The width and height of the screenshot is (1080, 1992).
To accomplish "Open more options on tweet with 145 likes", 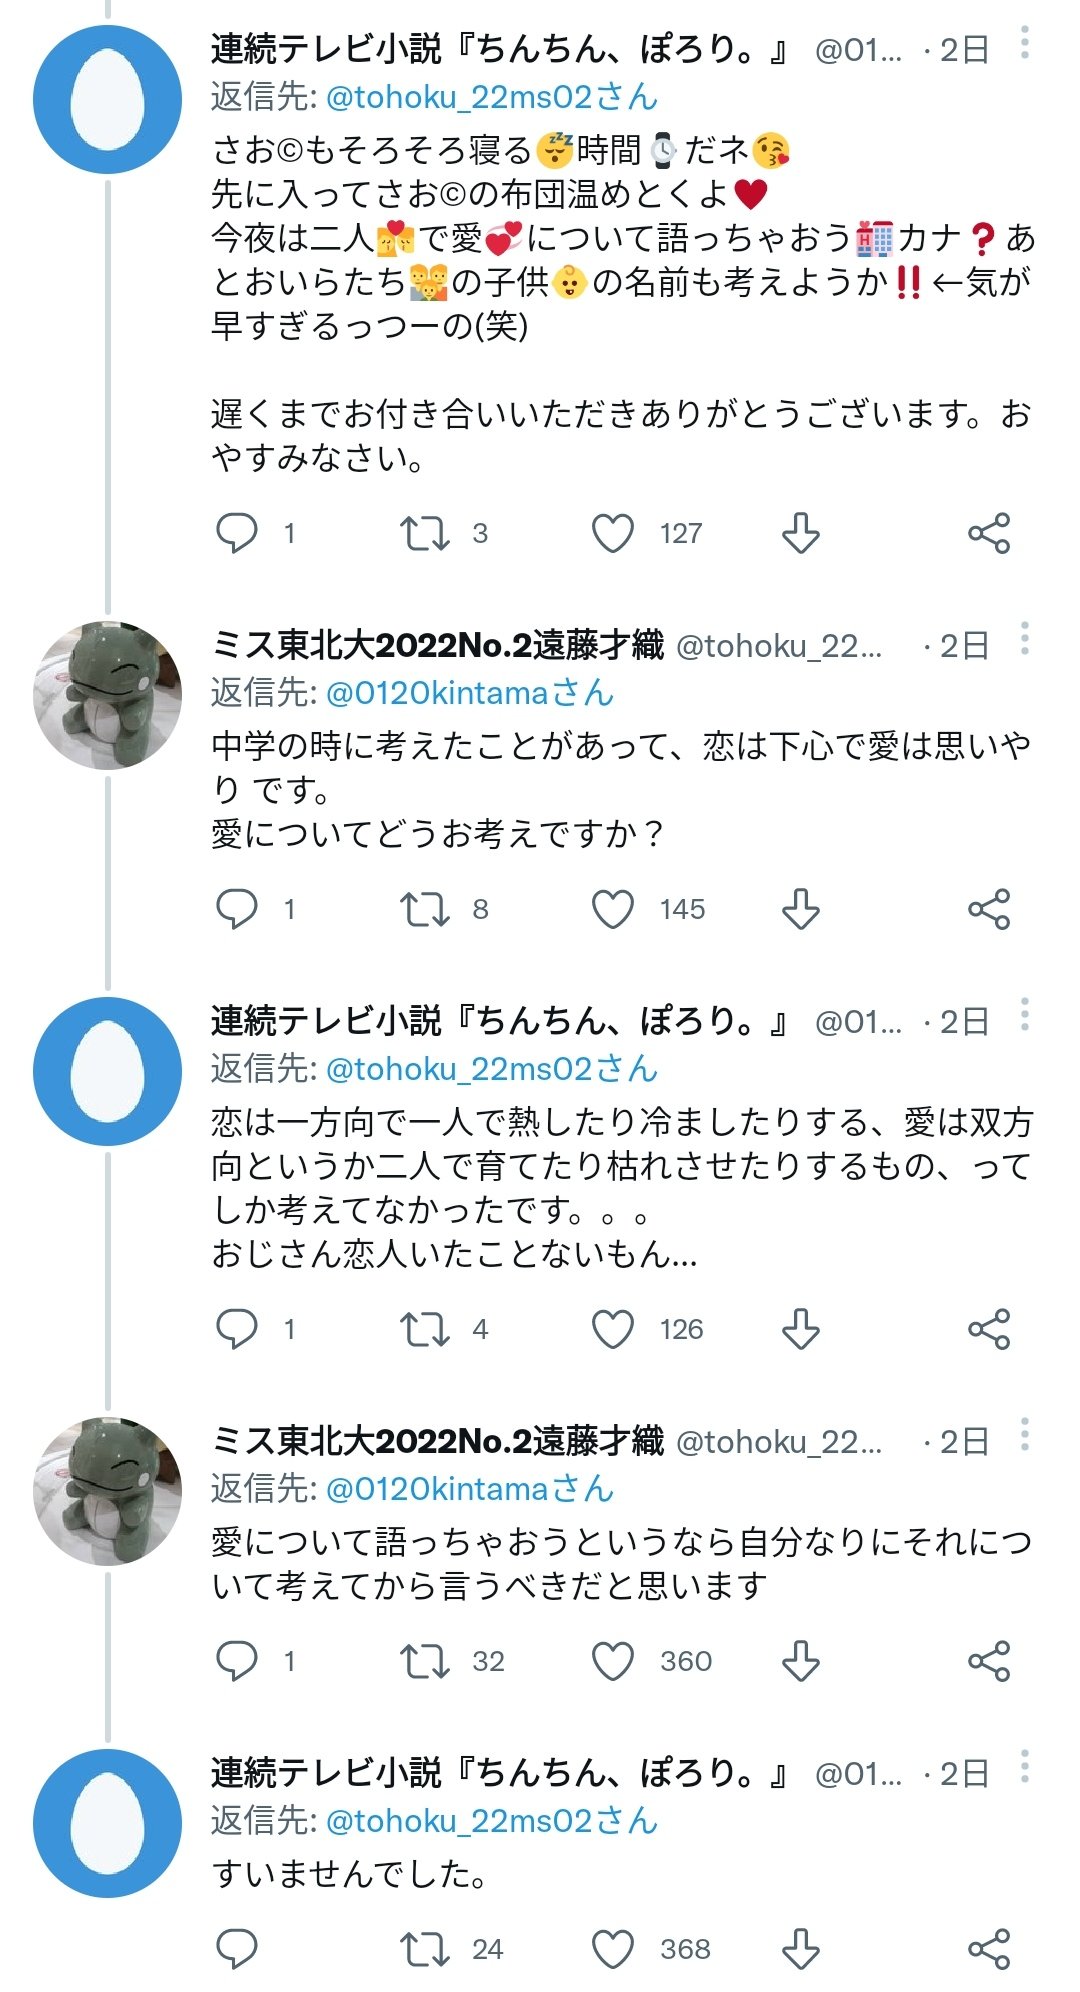I will (1025, 639).
